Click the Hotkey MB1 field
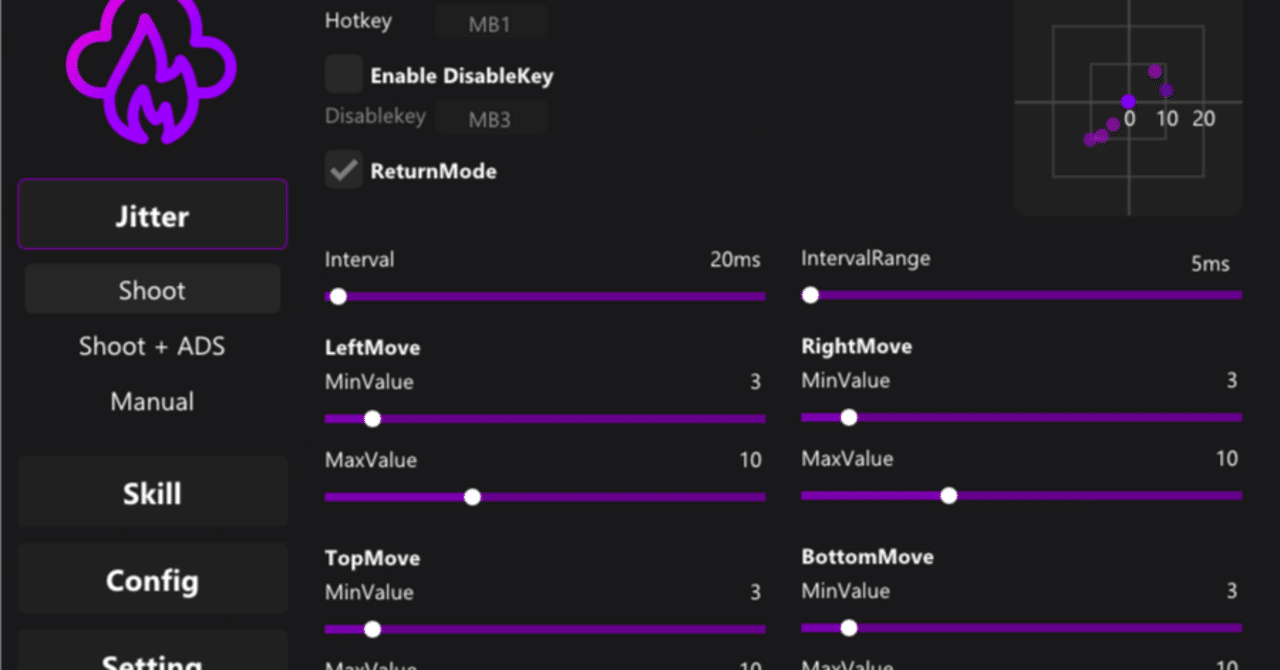Screen dimensions: 1280x670 pyautogui.click(x=490, y=23)
